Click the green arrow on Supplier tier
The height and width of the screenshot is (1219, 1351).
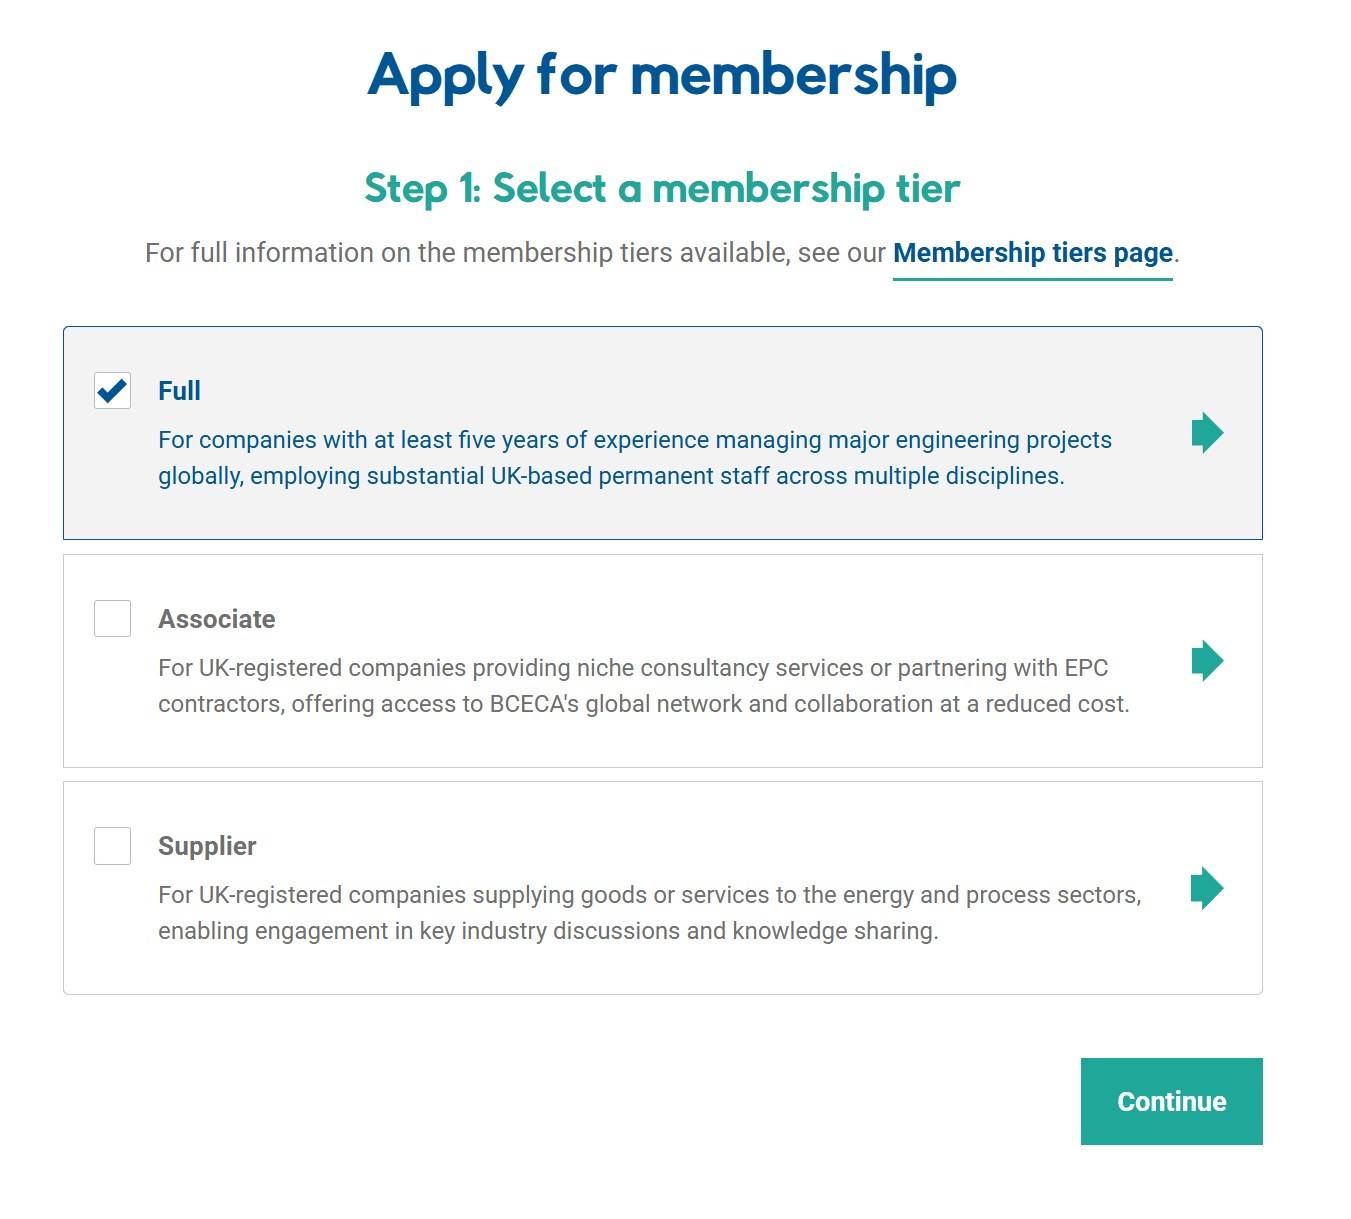pos(1207,888)
